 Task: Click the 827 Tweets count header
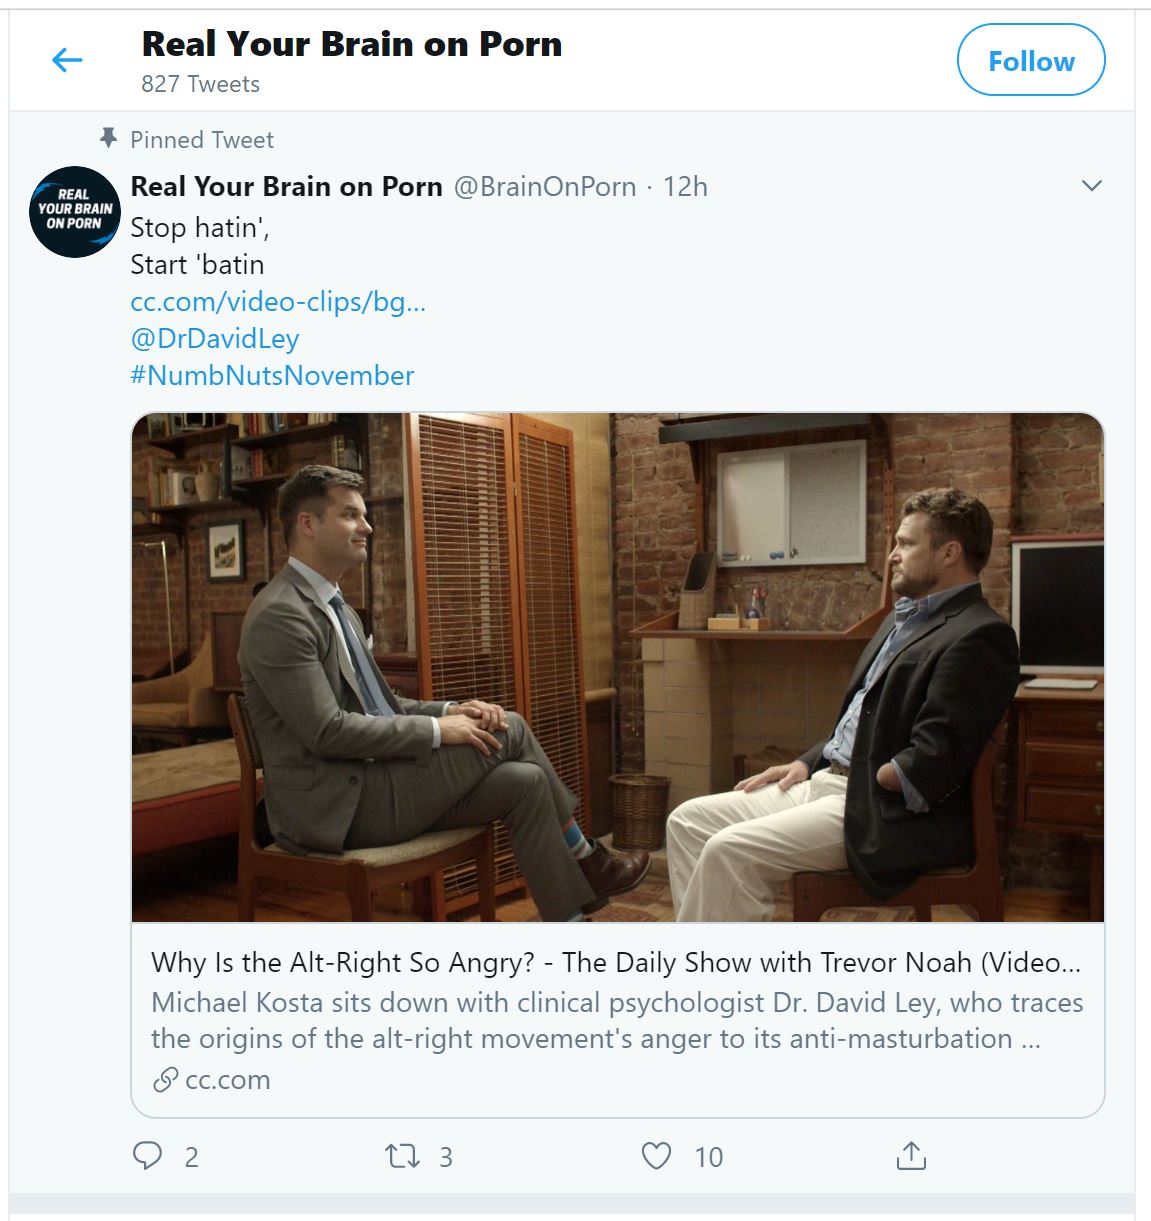[x=200, y=84]
